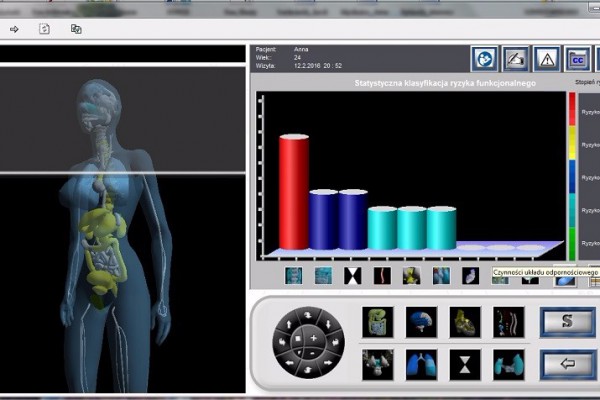Click the pencil edit icon above the chart
Viewport: 600px width, 400px height.
click(x=515, y=59)
